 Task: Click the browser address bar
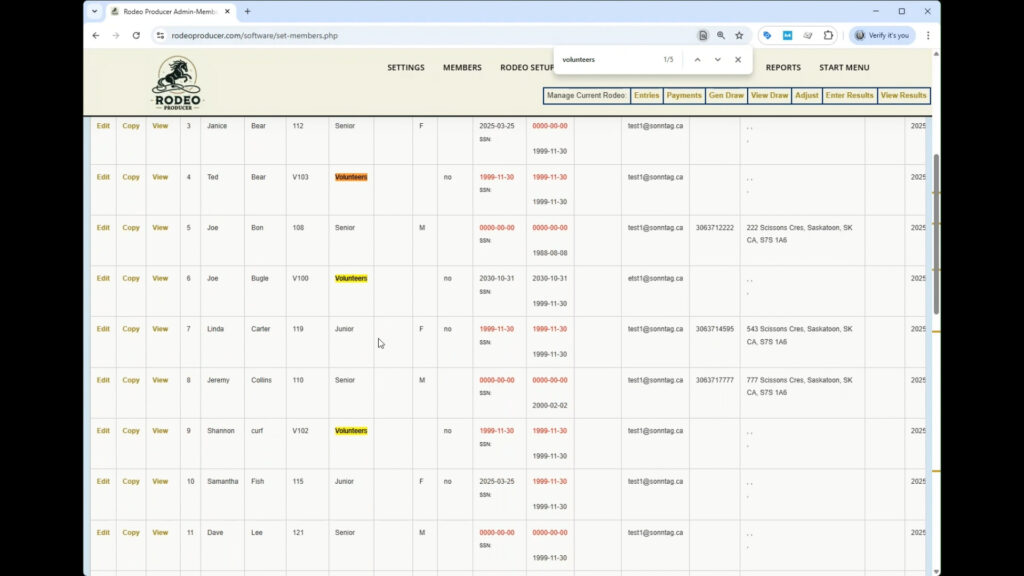[x=400, y=35]
